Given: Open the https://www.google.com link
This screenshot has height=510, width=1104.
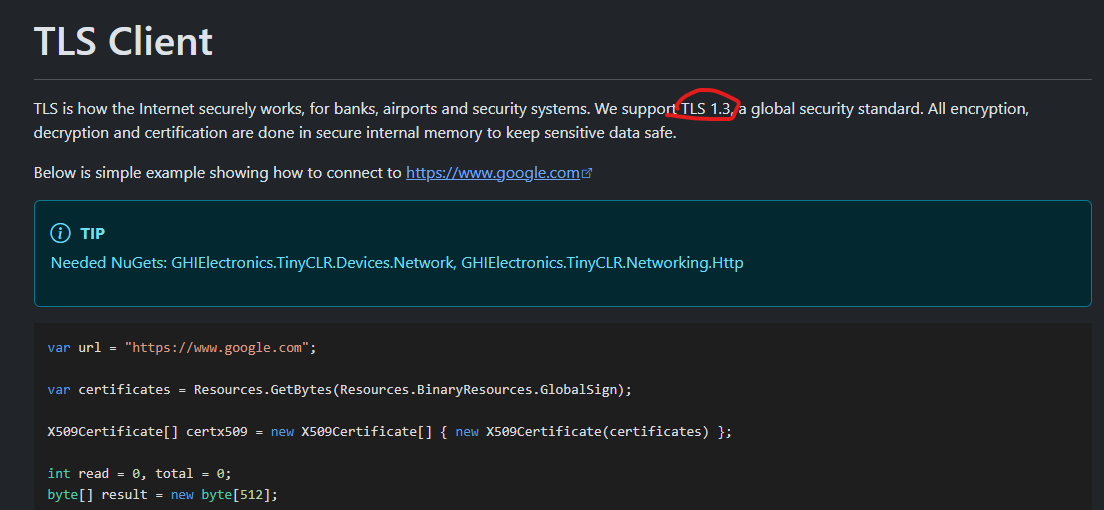Looking at the screenshot, I should (493, 173).
